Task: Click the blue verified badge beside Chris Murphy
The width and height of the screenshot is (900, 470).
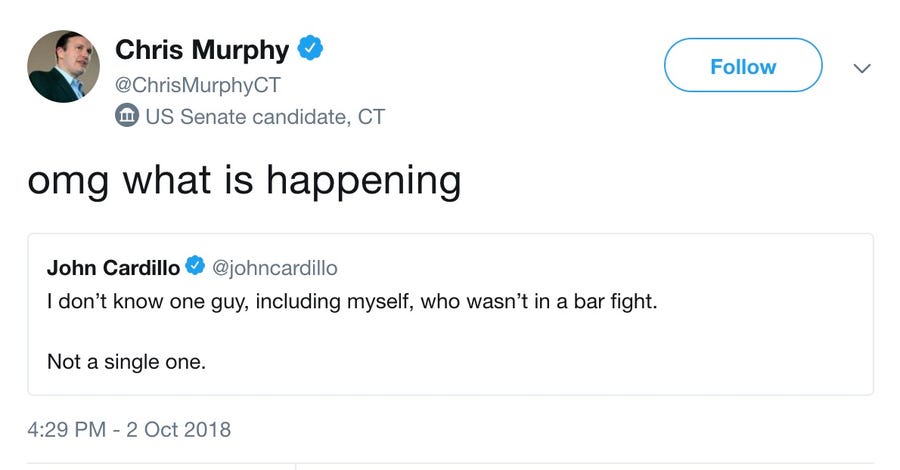Action: click(311, 47)
